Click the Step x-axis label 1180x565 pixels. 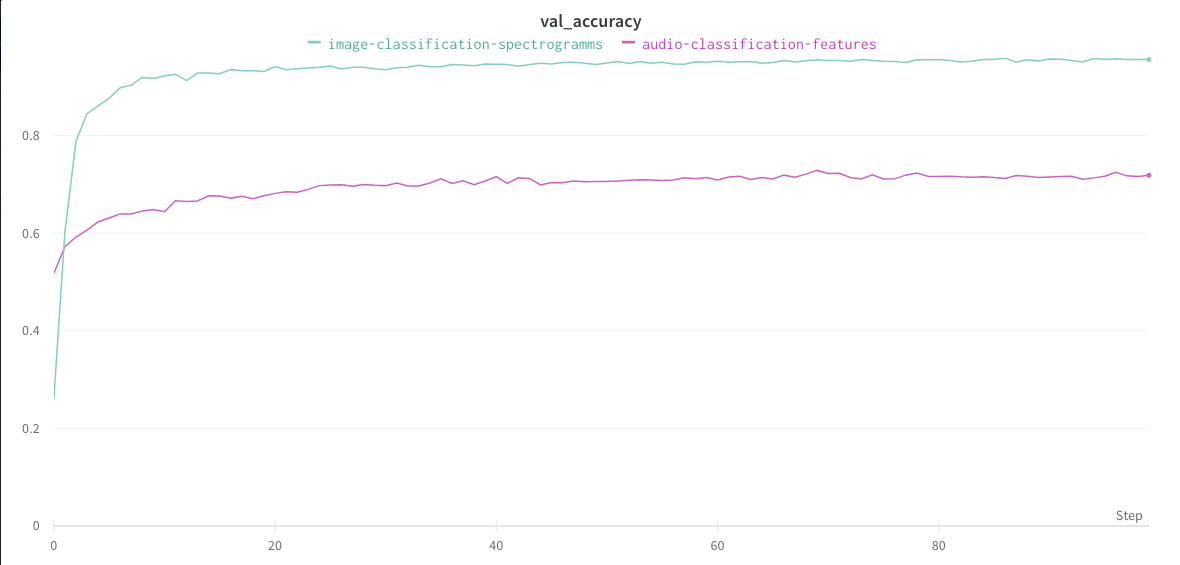coord(1129,516)
